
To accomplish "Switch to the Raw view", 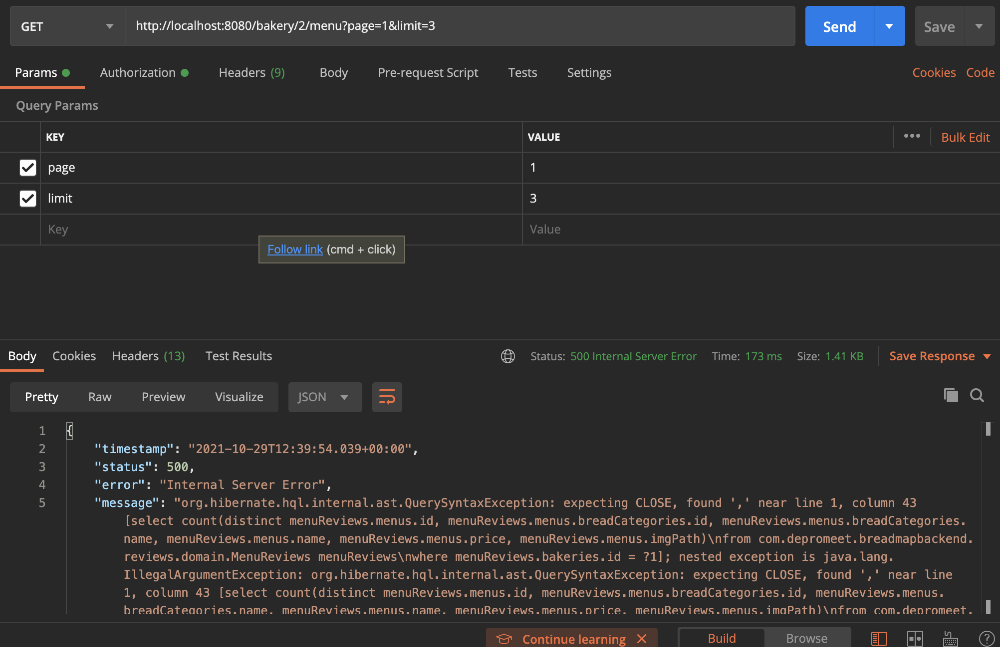I will tap(99, 397).
